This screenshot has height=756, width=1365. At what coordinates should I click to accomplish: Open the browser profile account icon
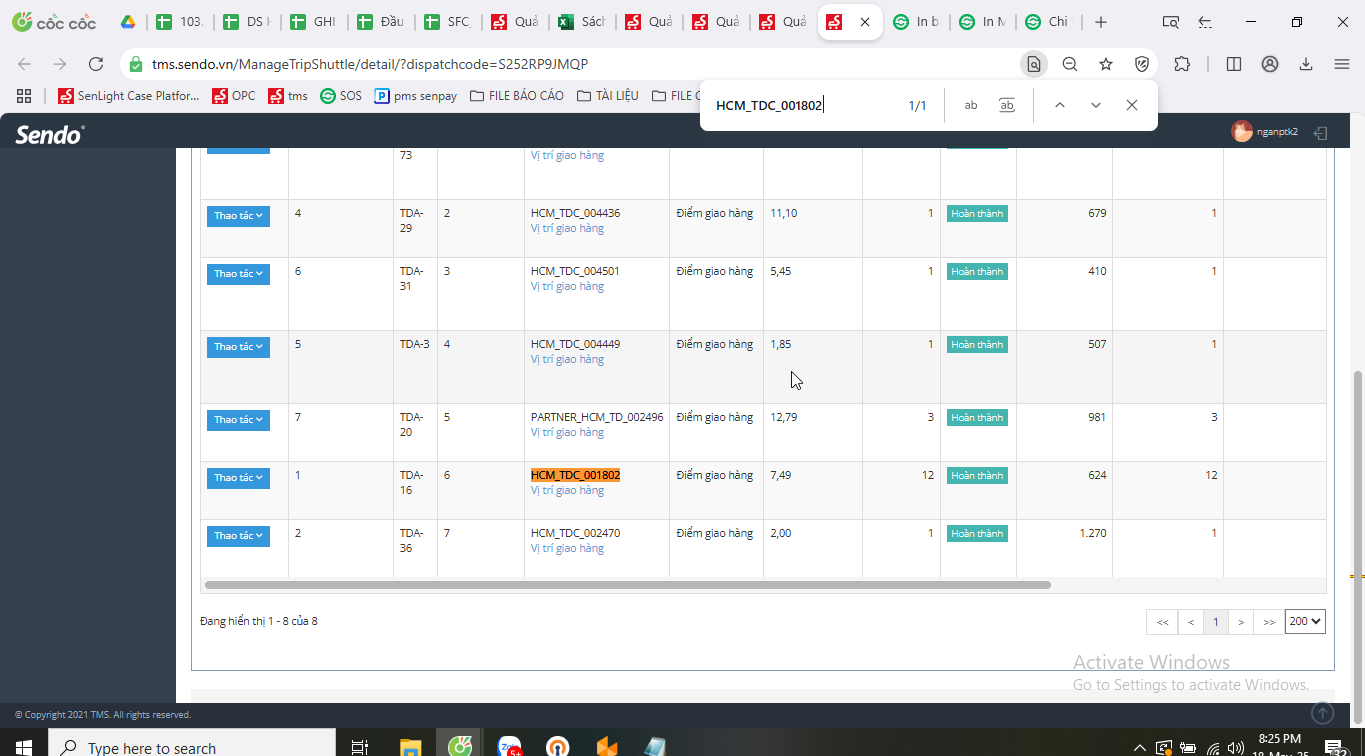pos(1270,64)
